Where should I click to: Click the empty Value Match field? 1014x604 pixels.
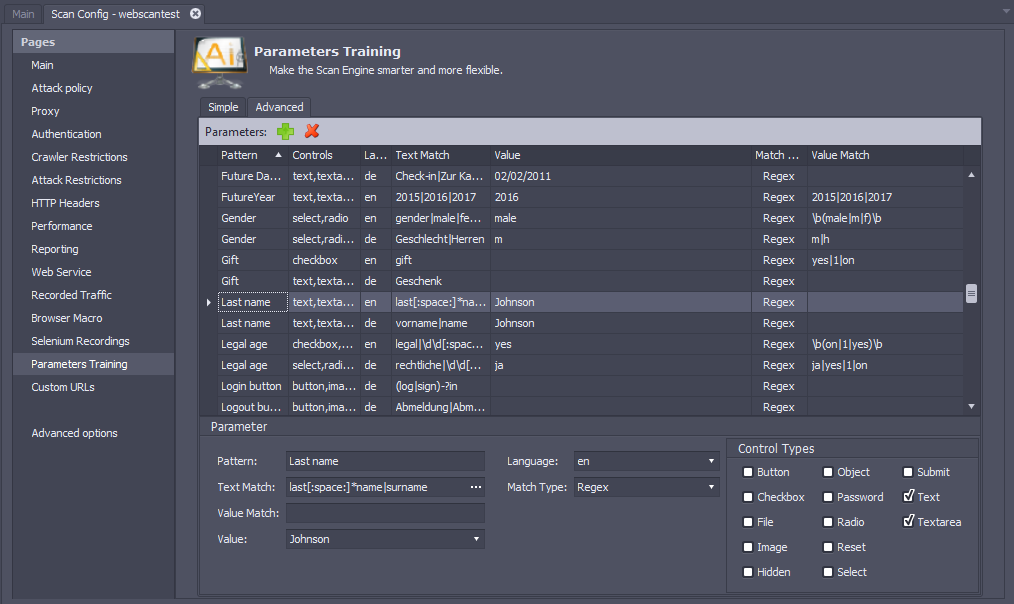385,513
